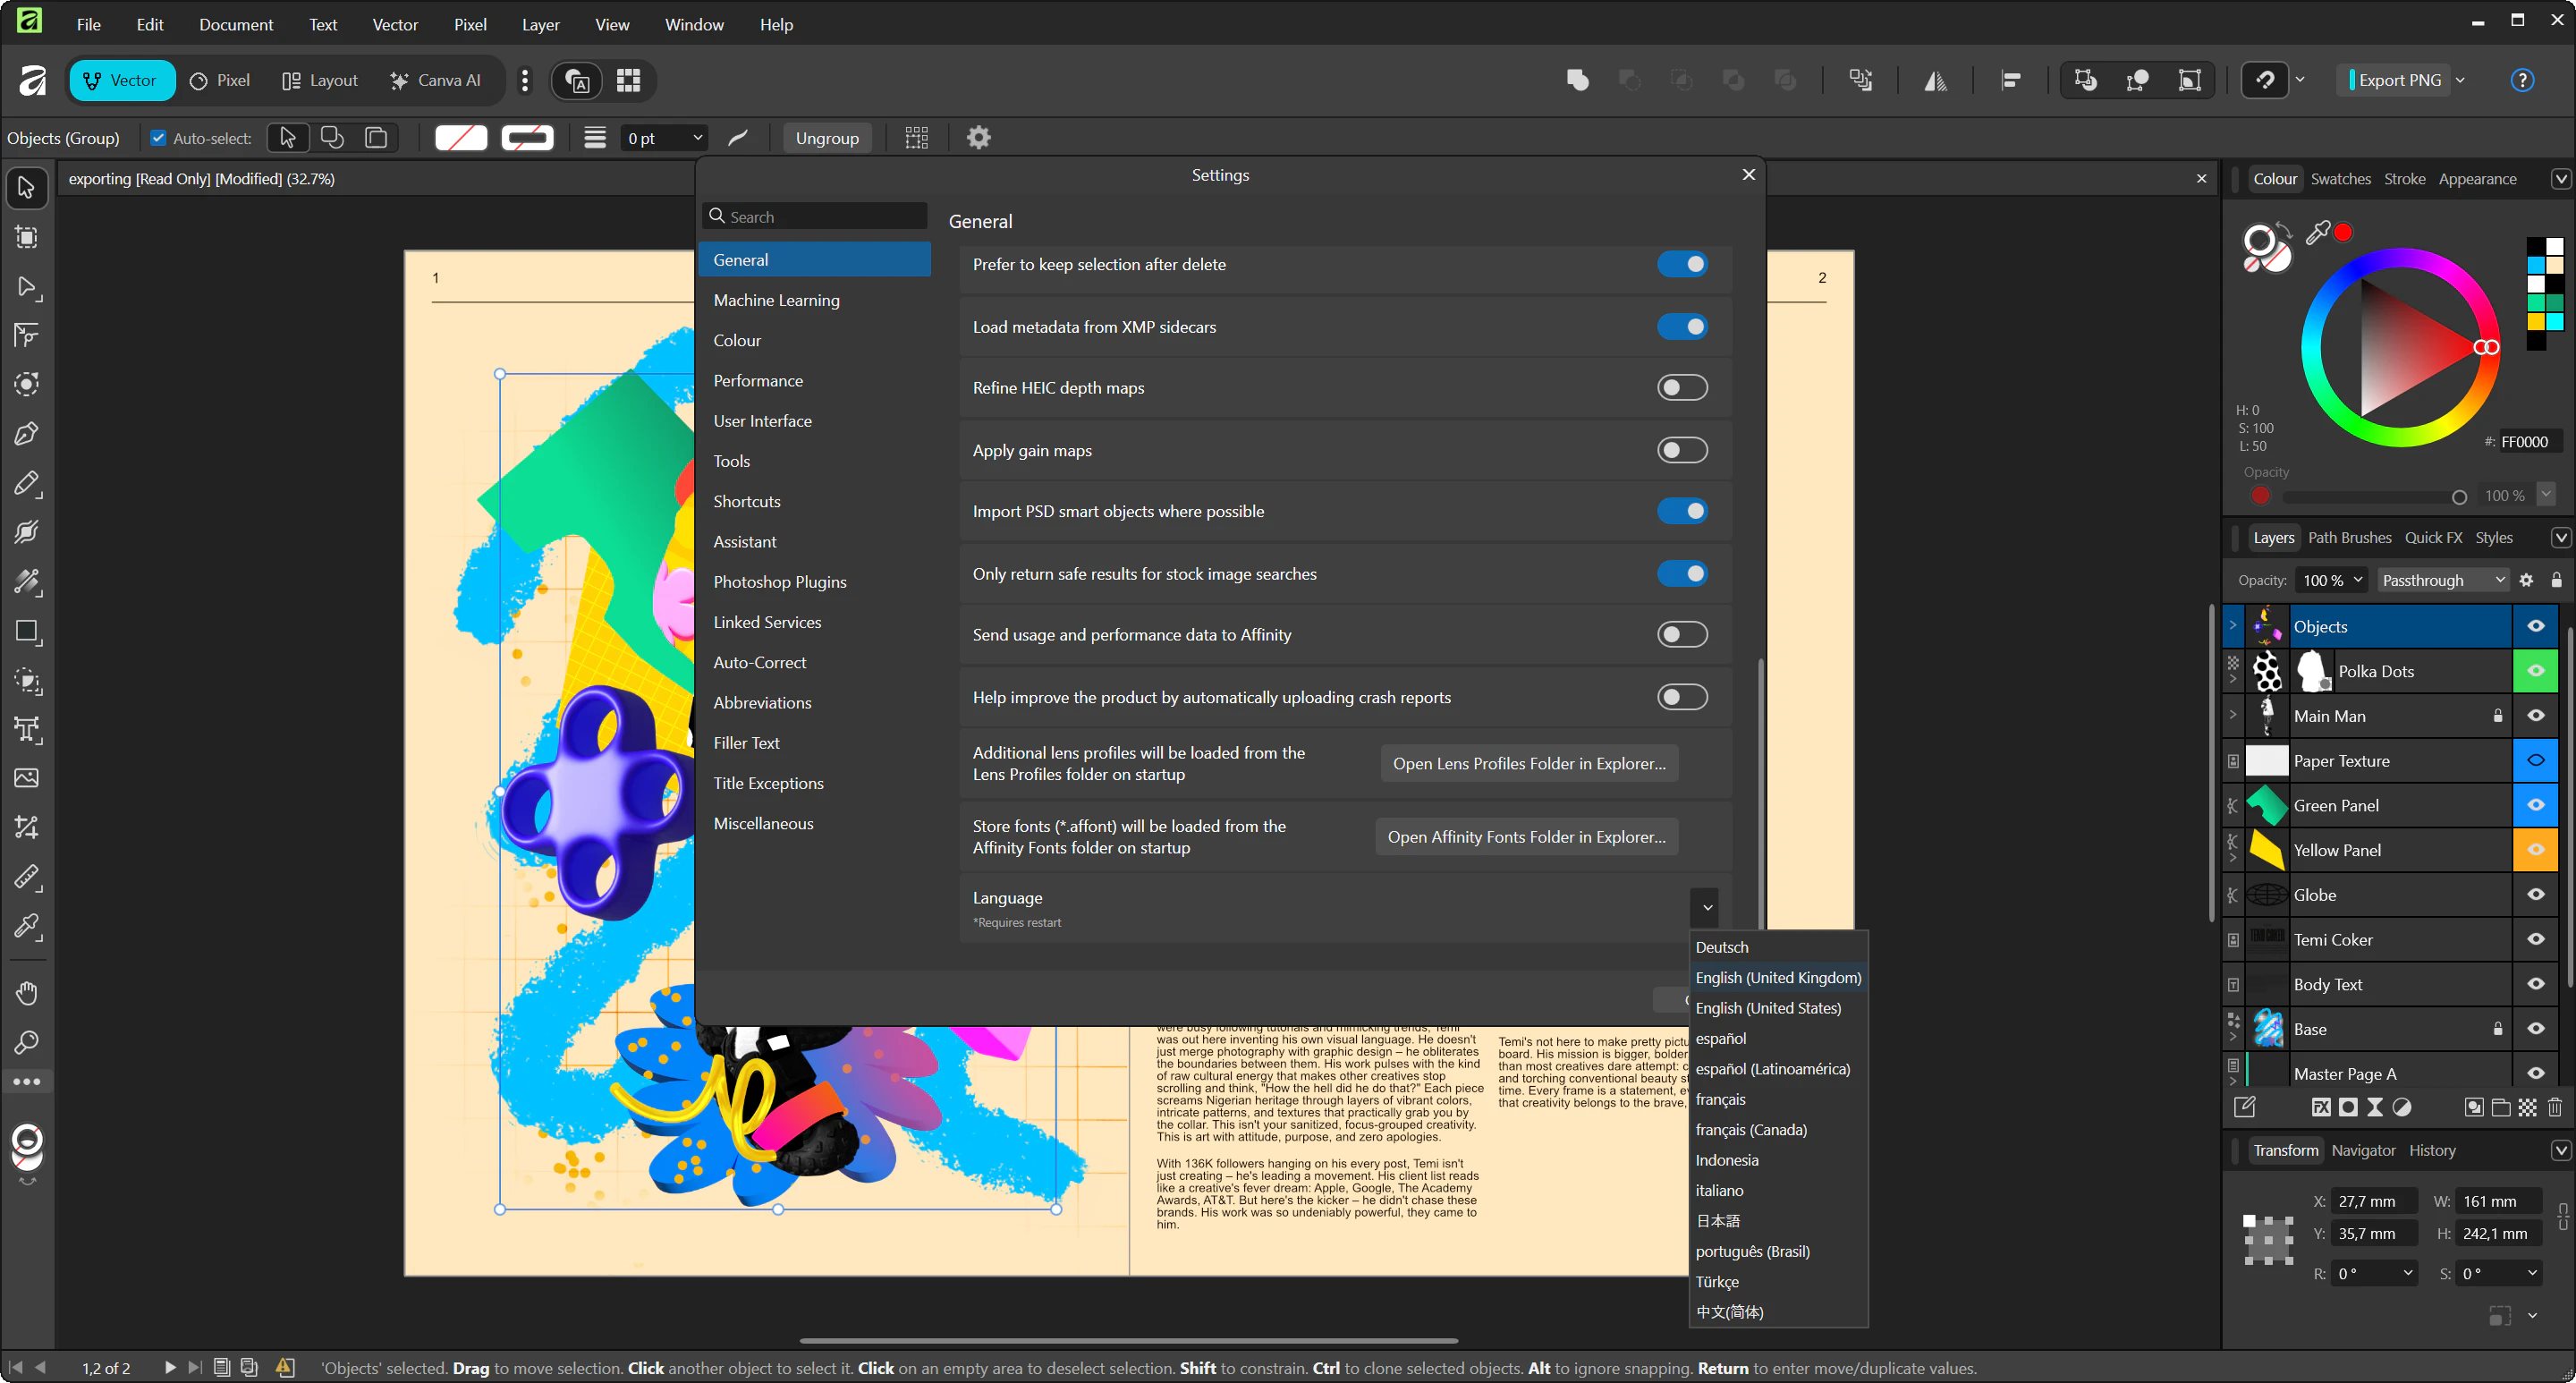Enable Apply gain maps toggle
The image size is (2576, 1383).
(x=1682, y=450)
